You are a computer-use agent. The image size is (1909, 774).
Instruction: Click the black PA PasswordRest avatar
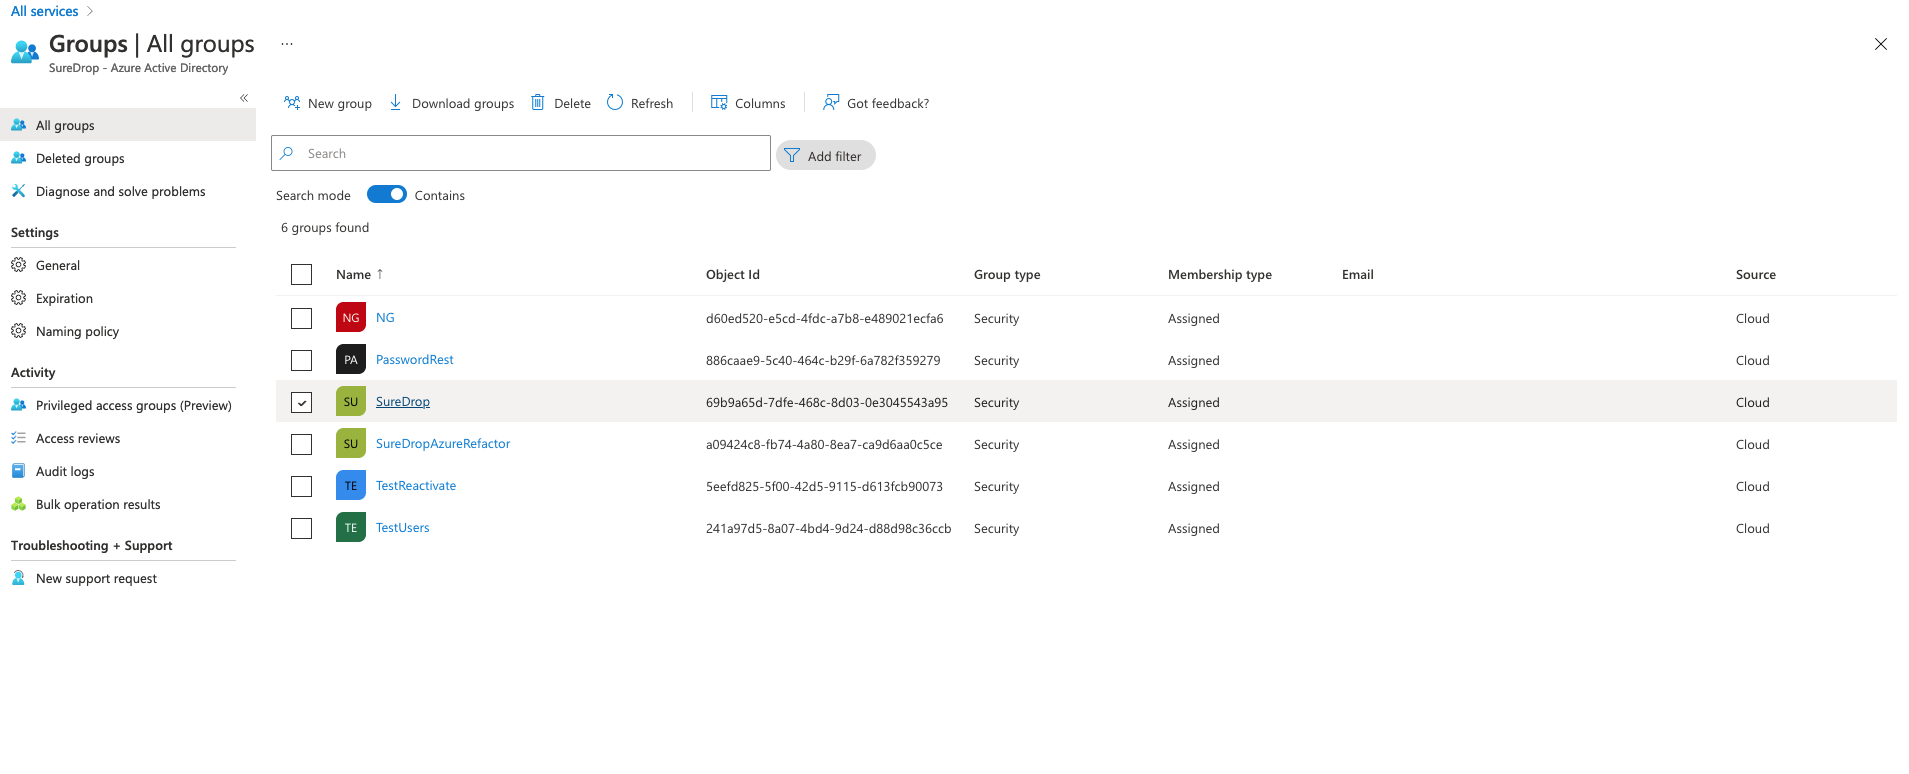351,360
